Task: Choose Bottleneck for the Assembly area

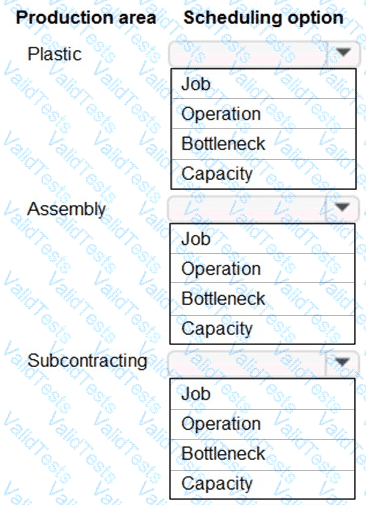Action: (x=263, y=299)
